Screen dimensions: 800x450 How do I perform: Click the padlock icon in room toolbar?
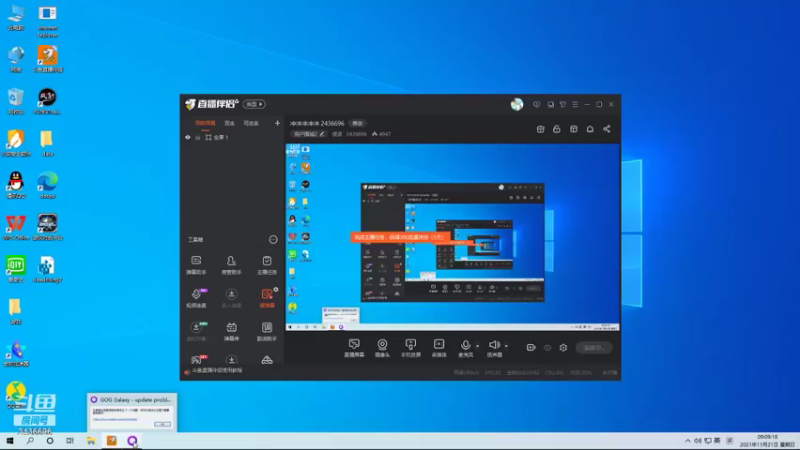pyautogui.click(x=557, y=129)
